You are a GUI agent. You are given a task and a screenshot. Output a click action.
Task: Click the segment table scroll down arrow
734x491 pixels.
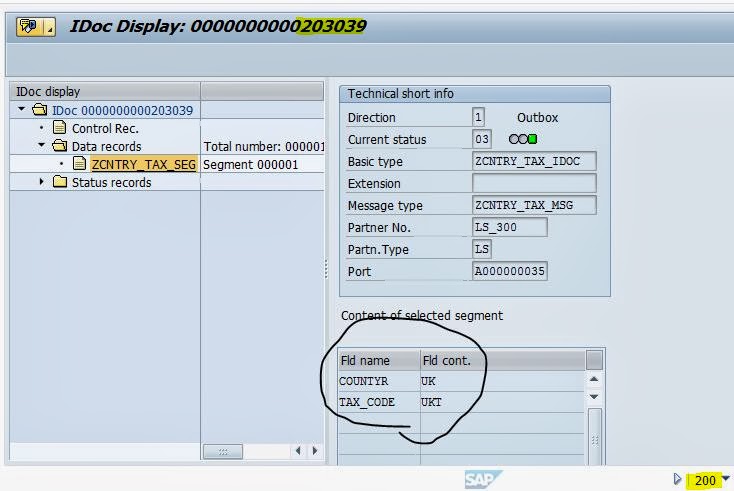tap(594, 396)
